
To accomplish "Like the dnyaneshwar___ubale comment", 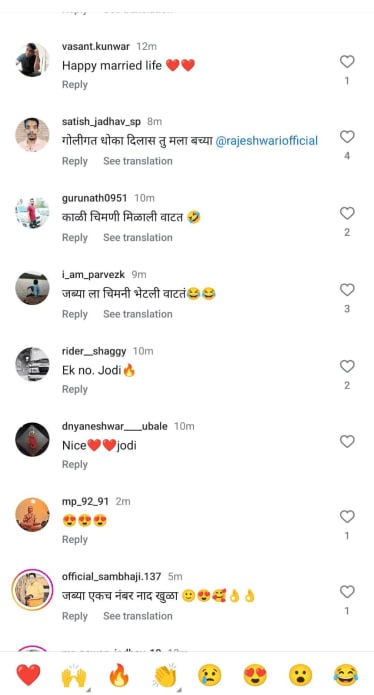I will point(347,441).
